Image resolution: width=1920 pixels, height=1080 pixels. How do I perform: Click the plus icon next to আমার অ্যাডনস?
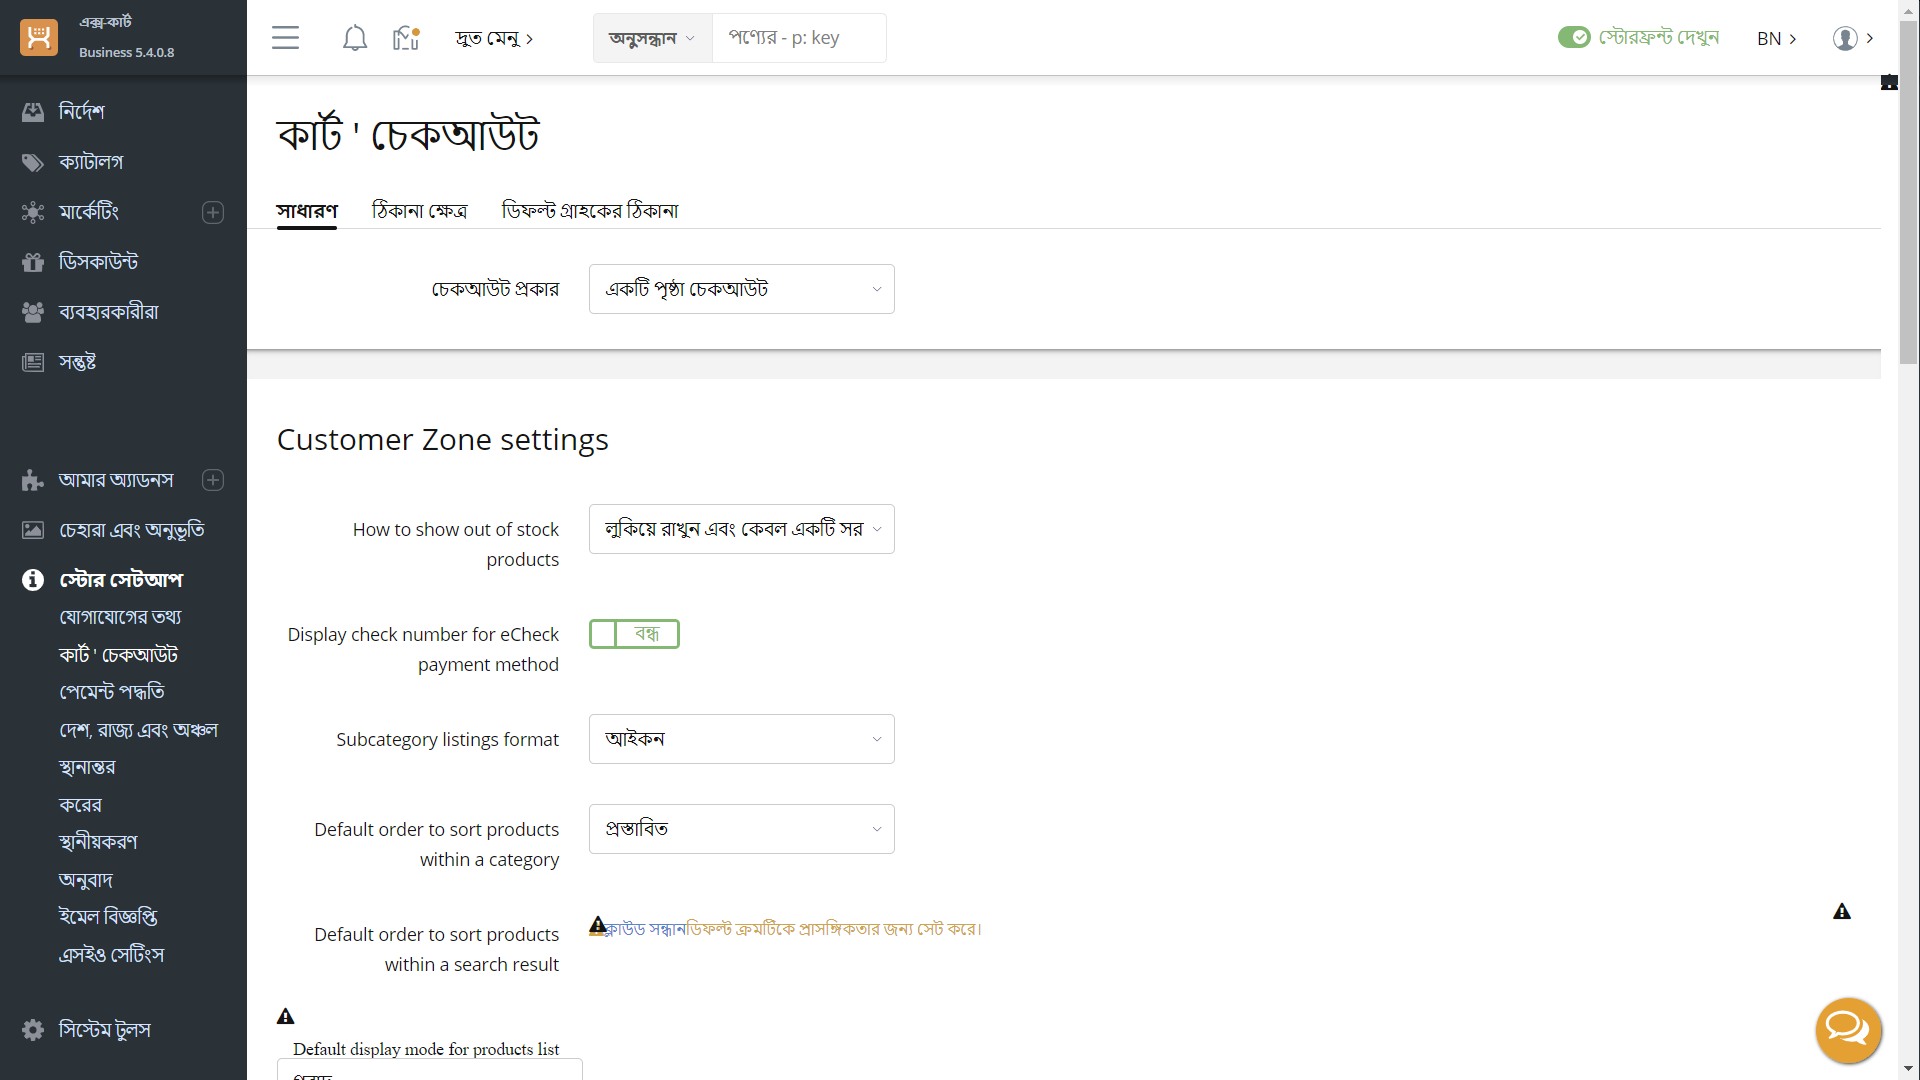[213, 480]
